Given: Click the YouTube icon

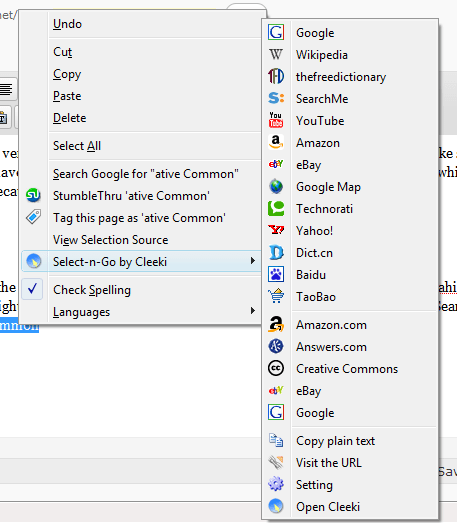Looking at the screenshot, I should [276, 120].
